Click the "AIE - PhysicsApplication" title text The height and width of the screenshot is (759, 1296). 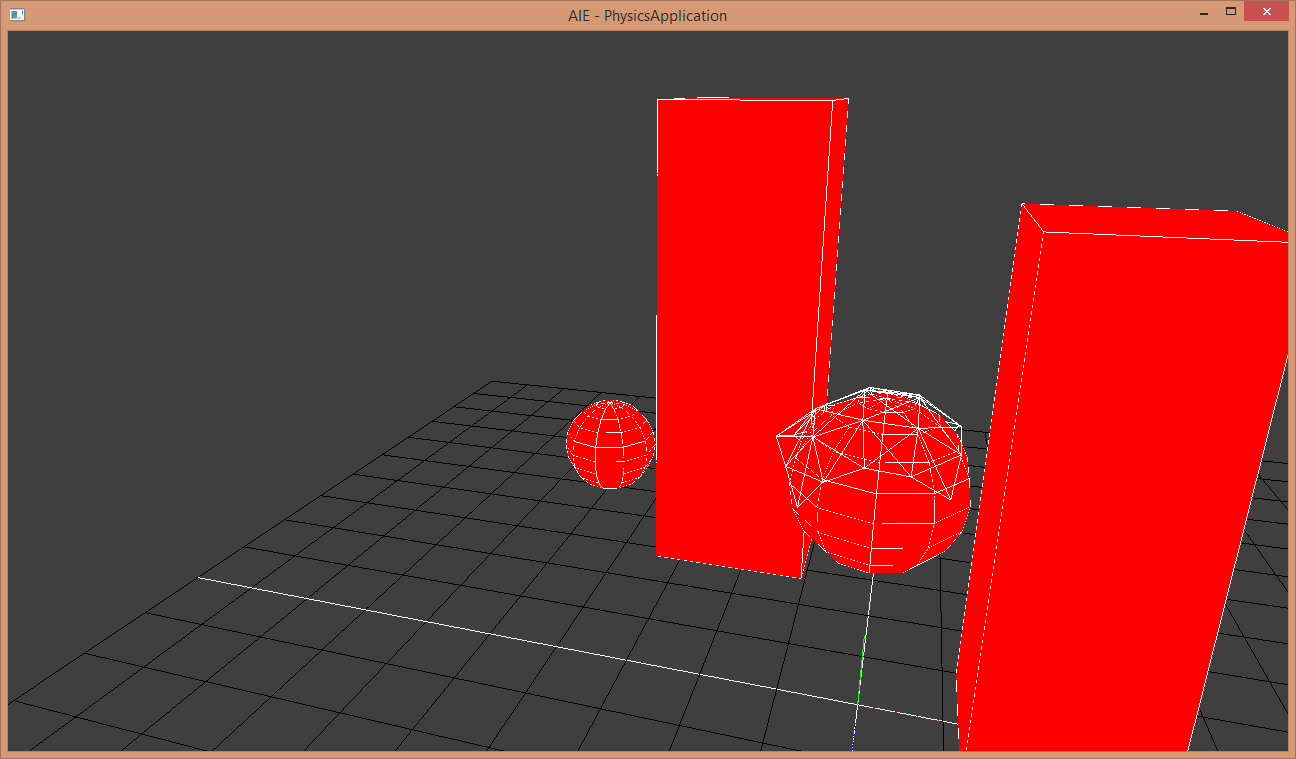pos(647,15)
